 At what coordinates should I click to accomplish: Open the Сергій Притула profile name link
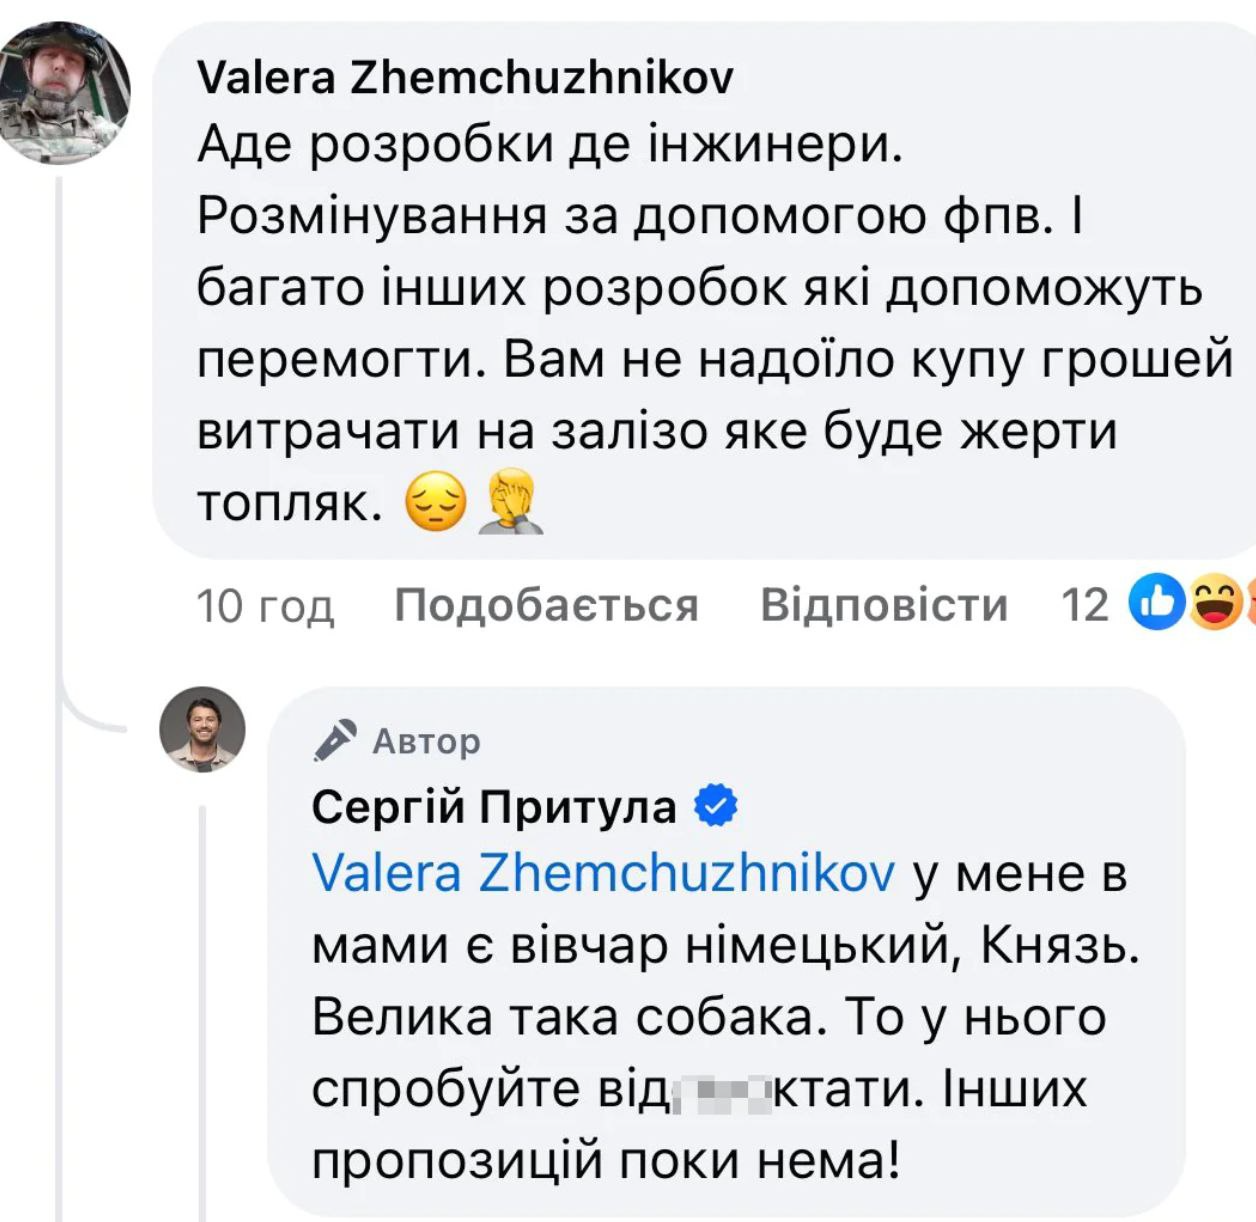coord(494,806)
